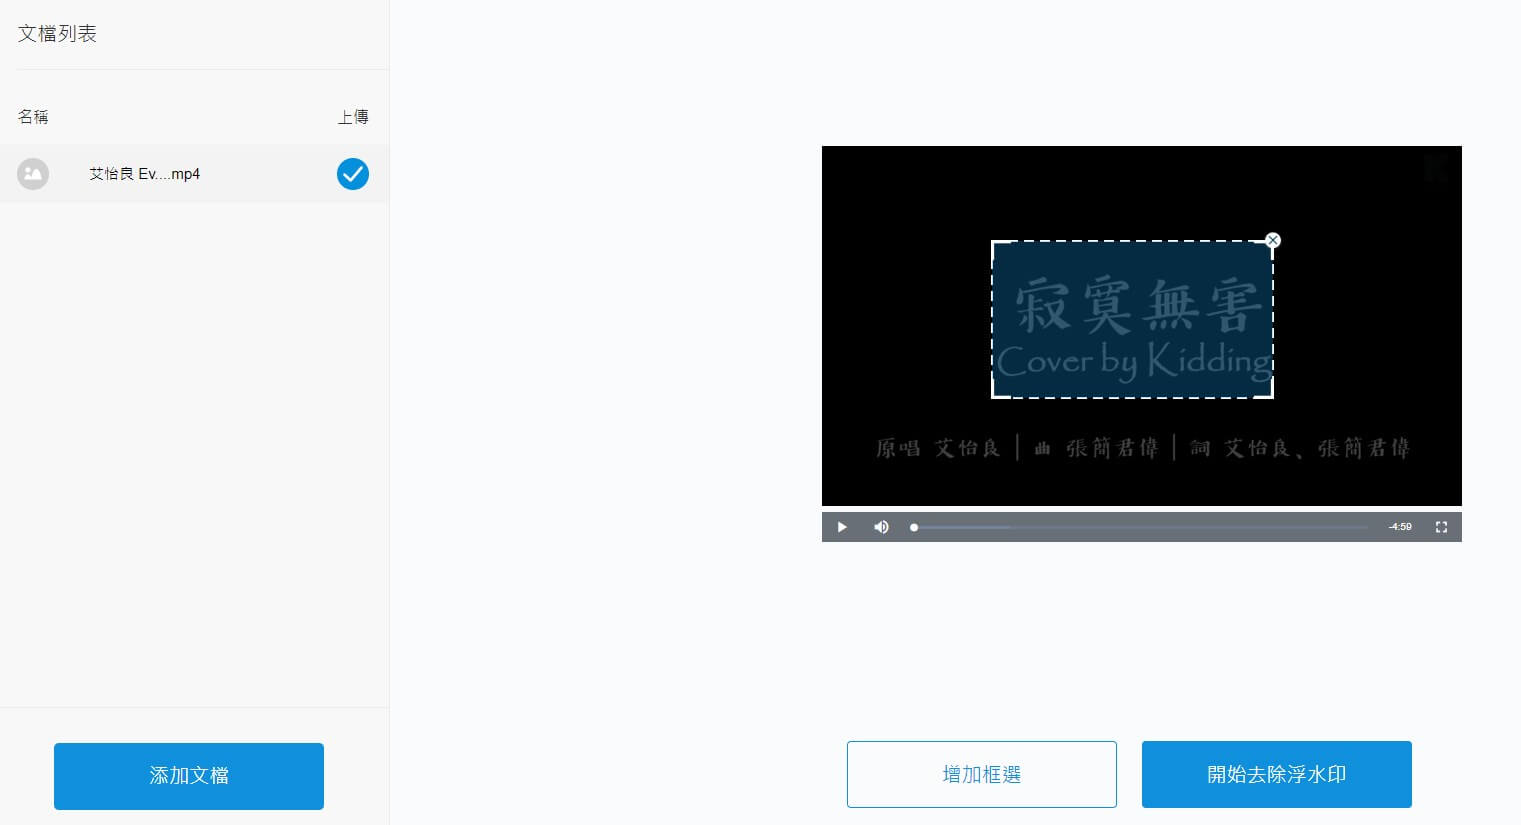Open fullscreen video mode
Viewport: 1521px width, 825px height.
pyautogui.click(x=1441, y=527)
